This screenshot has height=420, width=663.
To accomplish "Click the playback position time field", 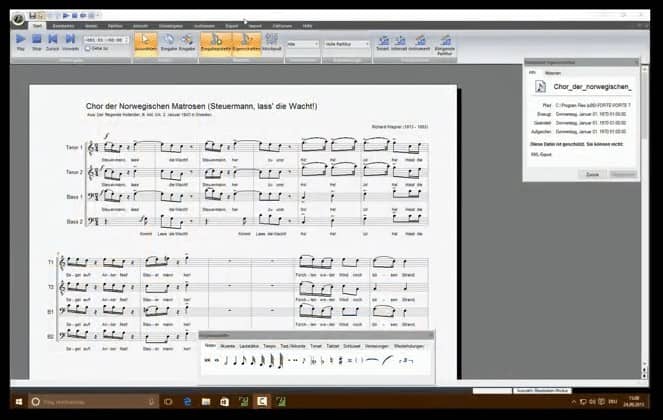I will (x=106, y=40).
